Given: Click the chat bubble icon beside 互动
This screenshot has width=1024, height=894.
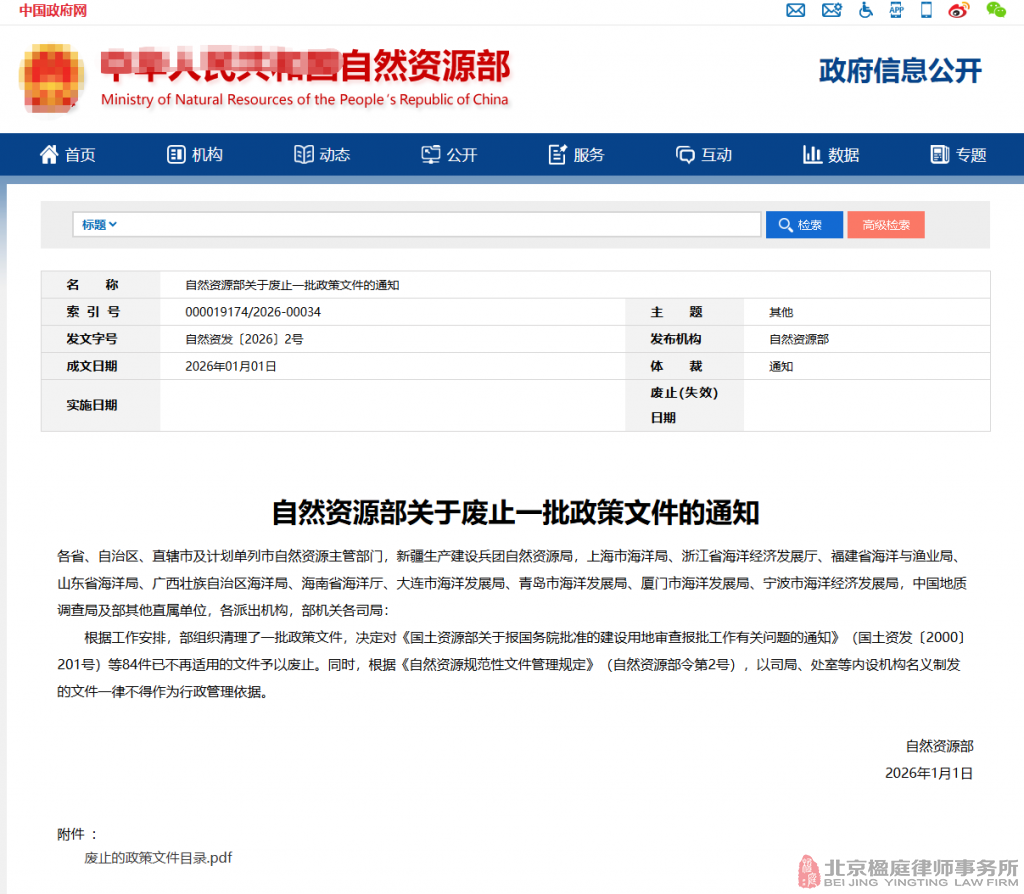Looking at the screenshot, I should [x=685, y=155].
